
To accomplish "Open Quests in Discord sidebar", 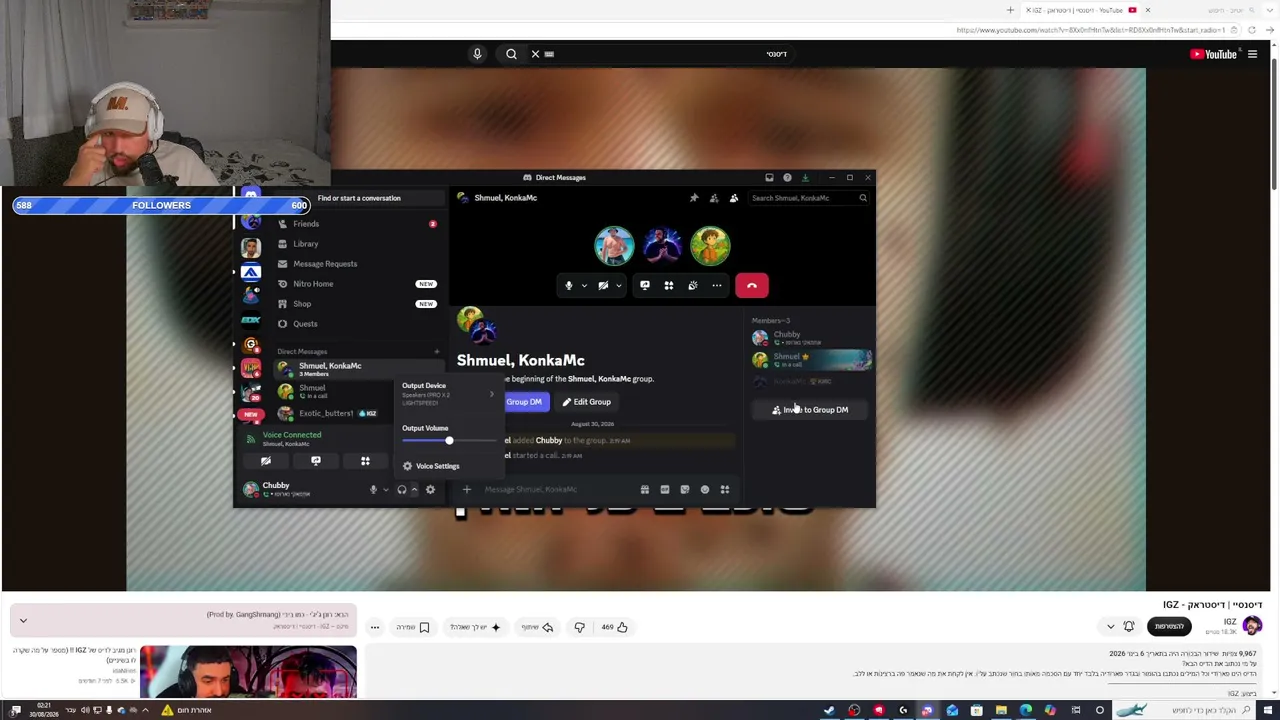I will [x=357, y=324].
